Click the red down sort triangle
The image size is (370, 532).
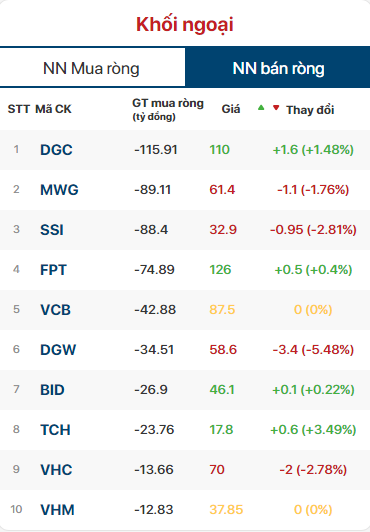point(276,108)
